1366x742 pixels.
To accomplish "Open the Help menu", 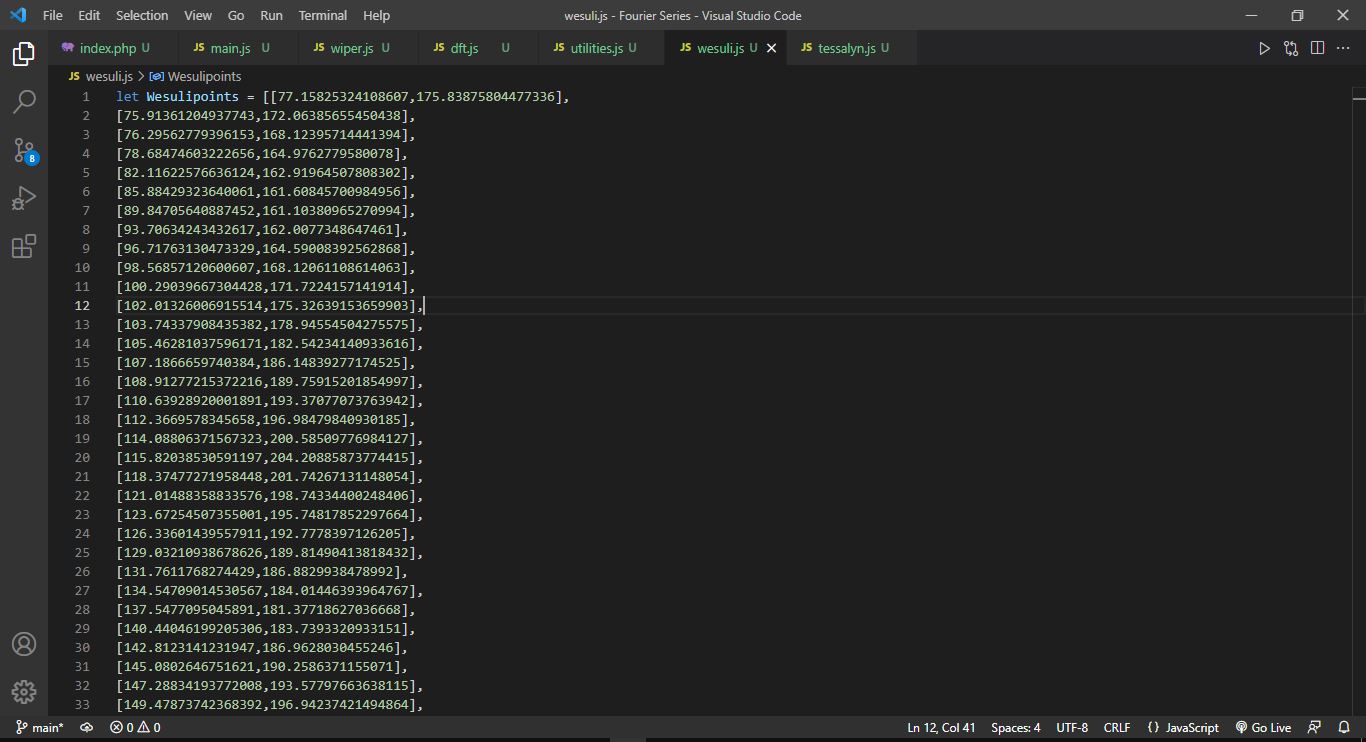I will tap(377, 15).
